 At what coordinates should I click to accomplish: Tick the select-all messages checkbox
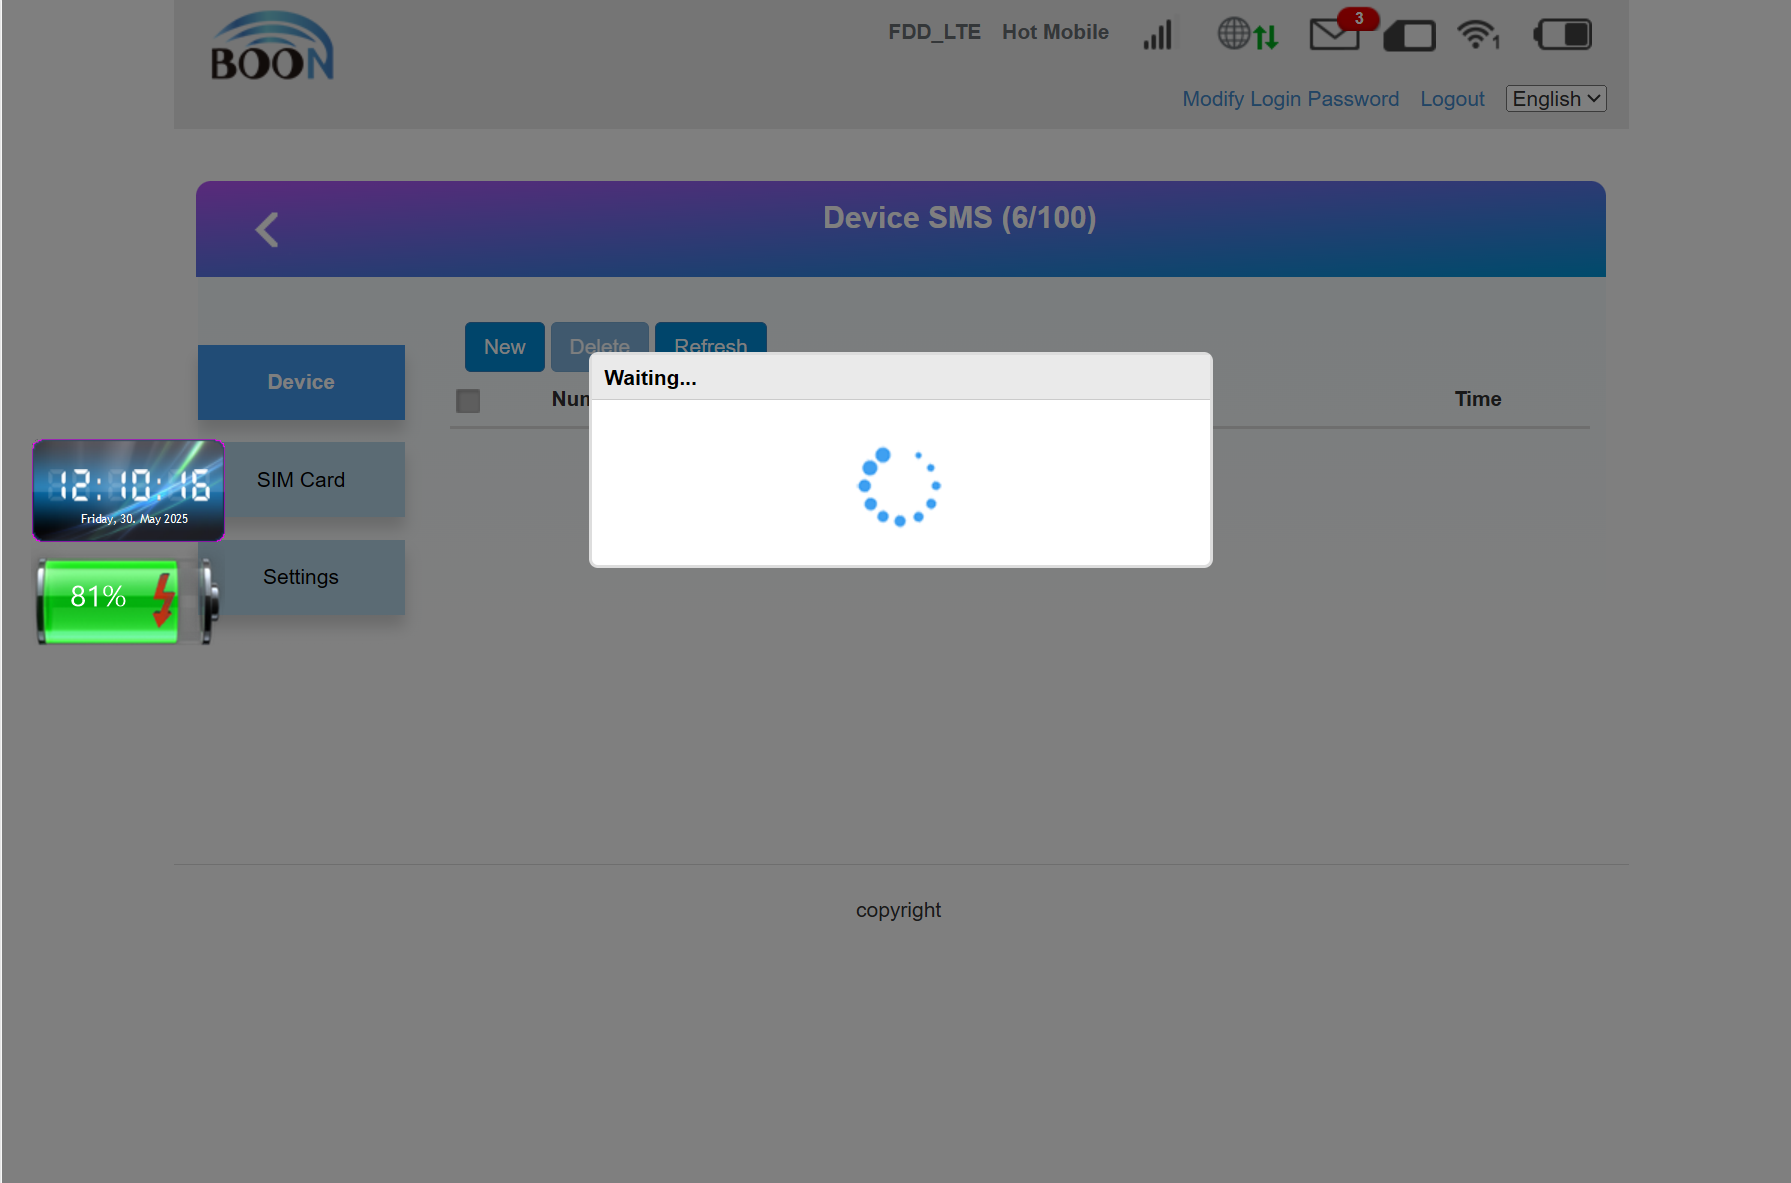tap(468, 401)
